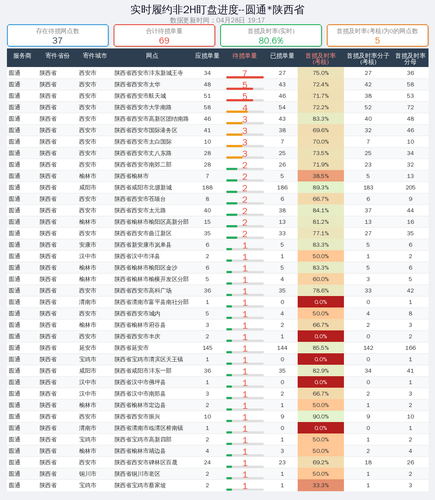Select outlet 陕西省榆林市府谷县

click(140, 325)
